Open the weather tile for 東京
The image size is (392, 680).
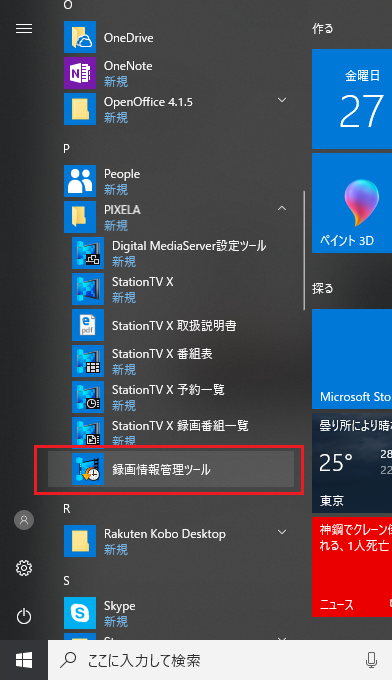(x=352, y=463)
